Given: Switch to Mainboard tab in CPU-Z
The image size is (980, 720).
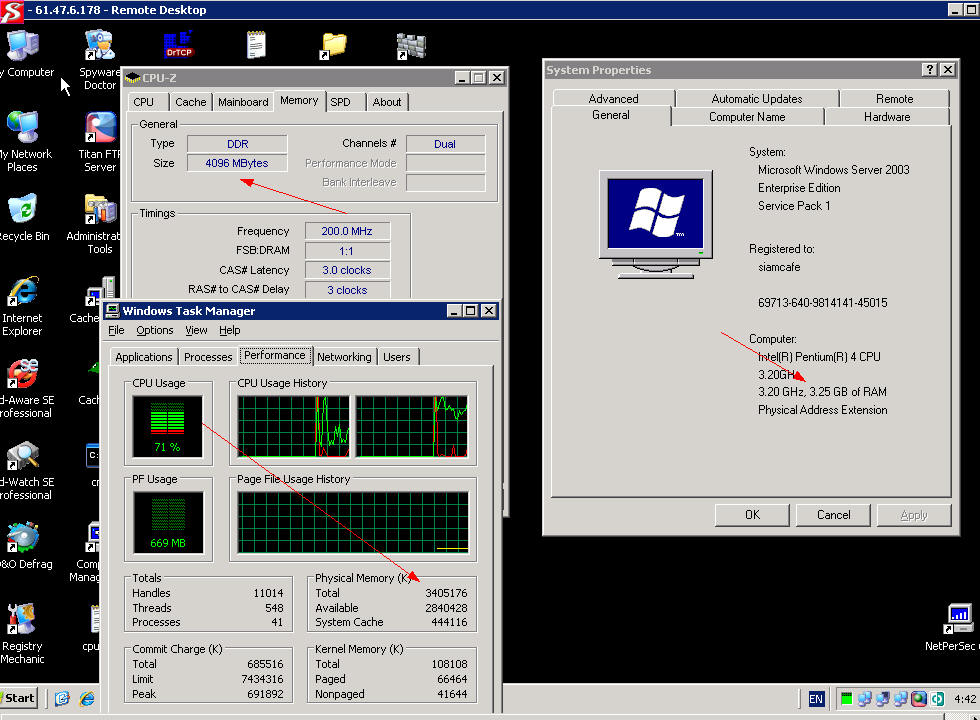Looking at the screenshot, I should tap(243, 102).
